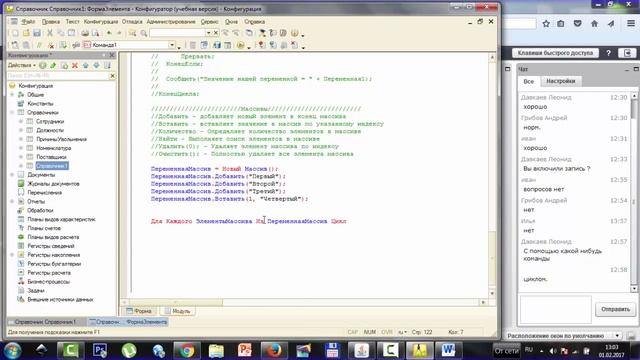Click the red delete X in Configuration panel
This screenshot has height=360, width=640.
[75, 65]
